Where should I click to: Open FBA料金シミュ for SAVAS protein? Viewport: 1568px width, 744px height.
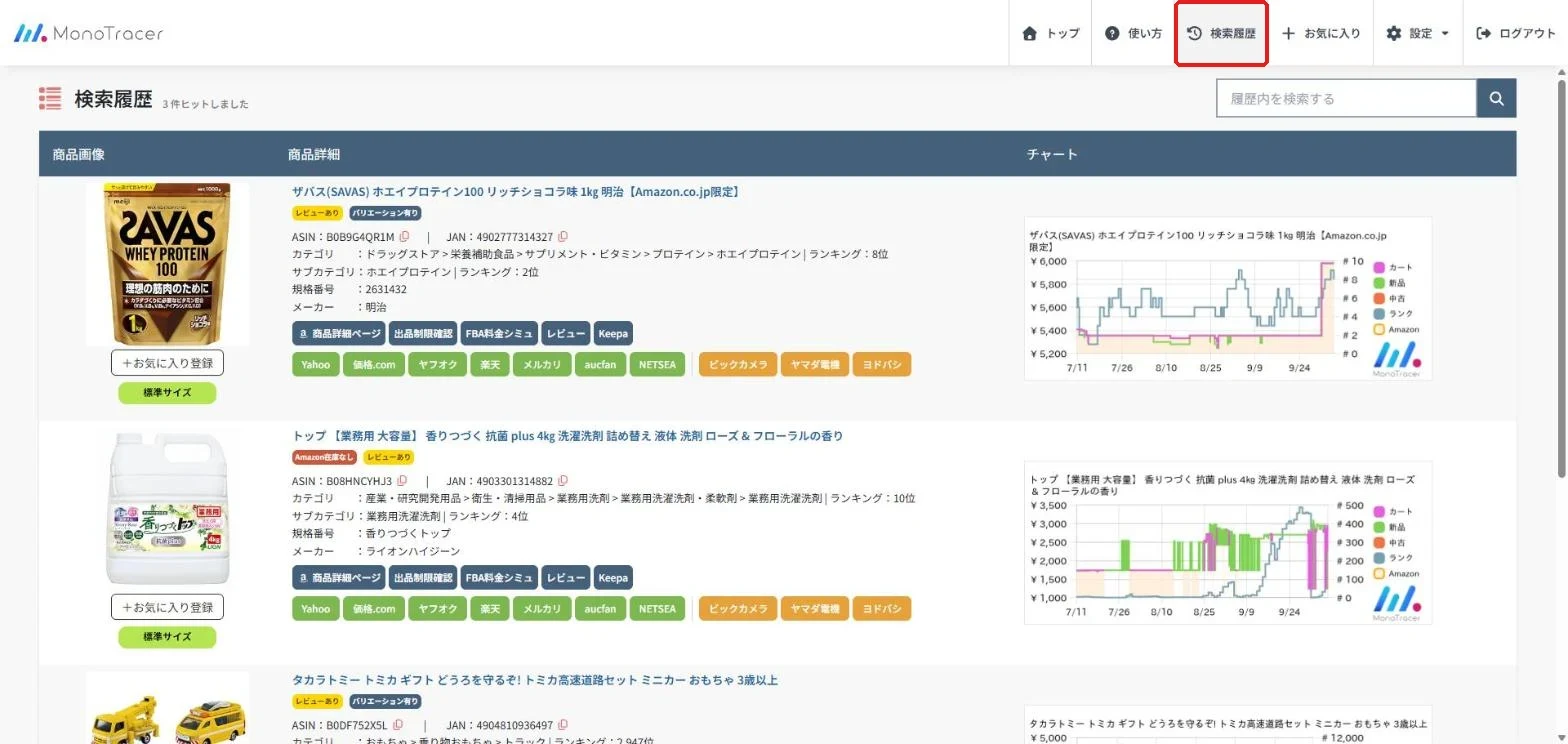click(499, 333)
